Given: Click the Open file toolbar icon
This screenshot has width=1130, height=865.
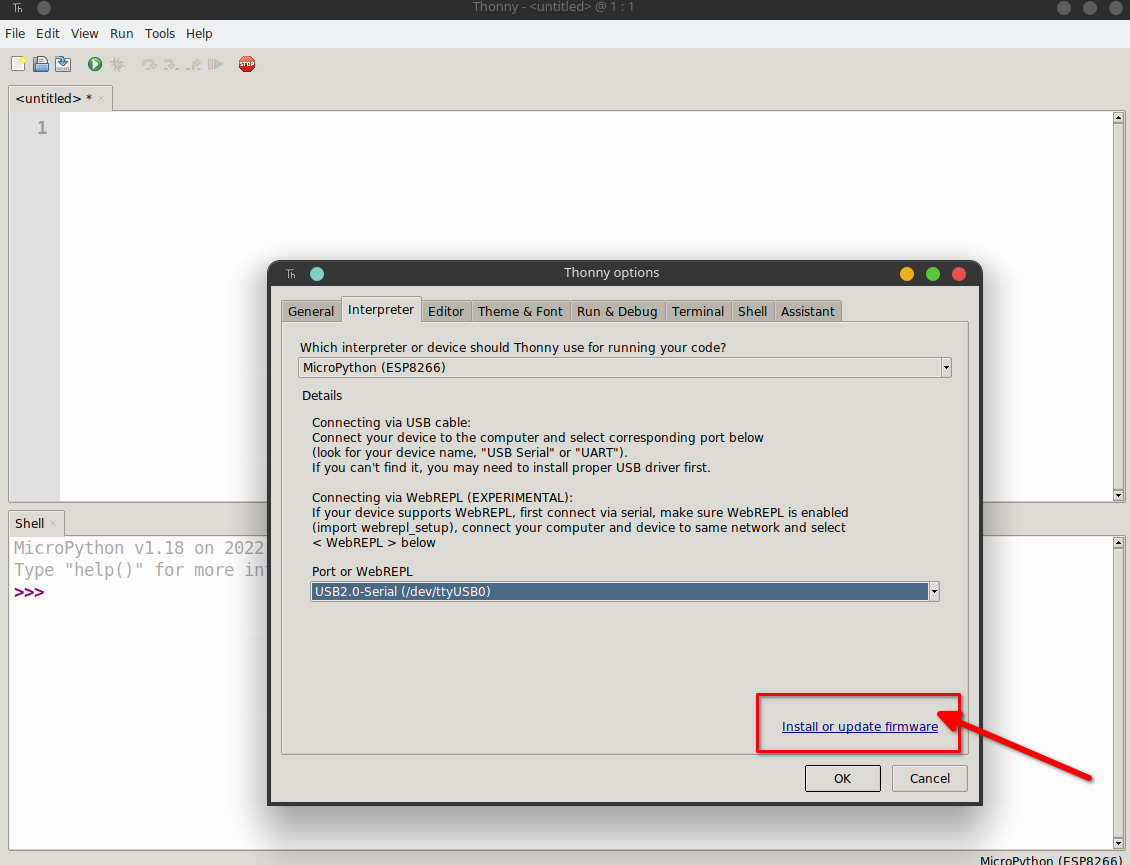Looking at the screenshot, I should [41, 64].
